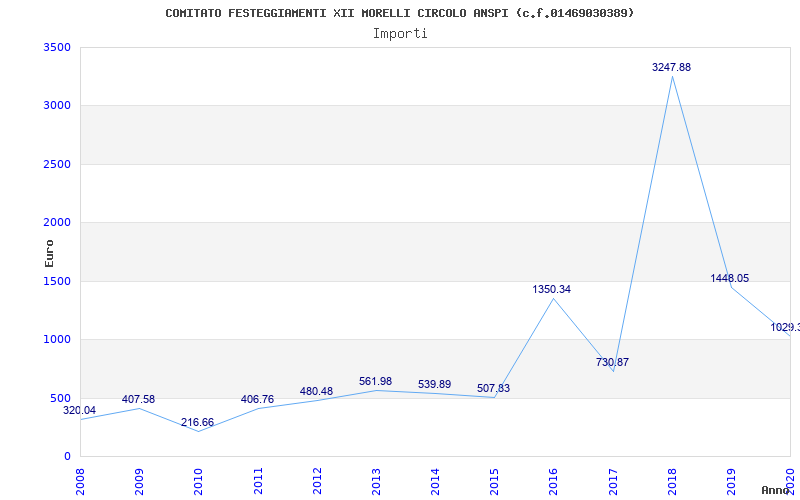The width and height of the screenshot is (800, 500).
Task: Click the 1500 y-axis tick label
Action: click(x=57, y=281)
